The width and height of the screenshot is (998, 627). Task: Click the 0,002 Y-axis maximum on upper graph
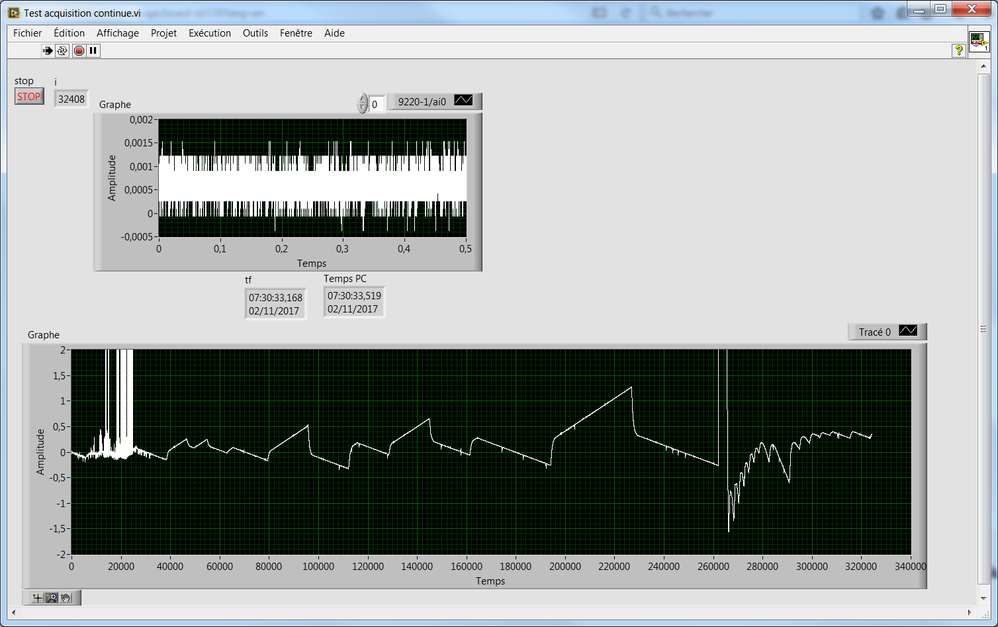[141, 120]
